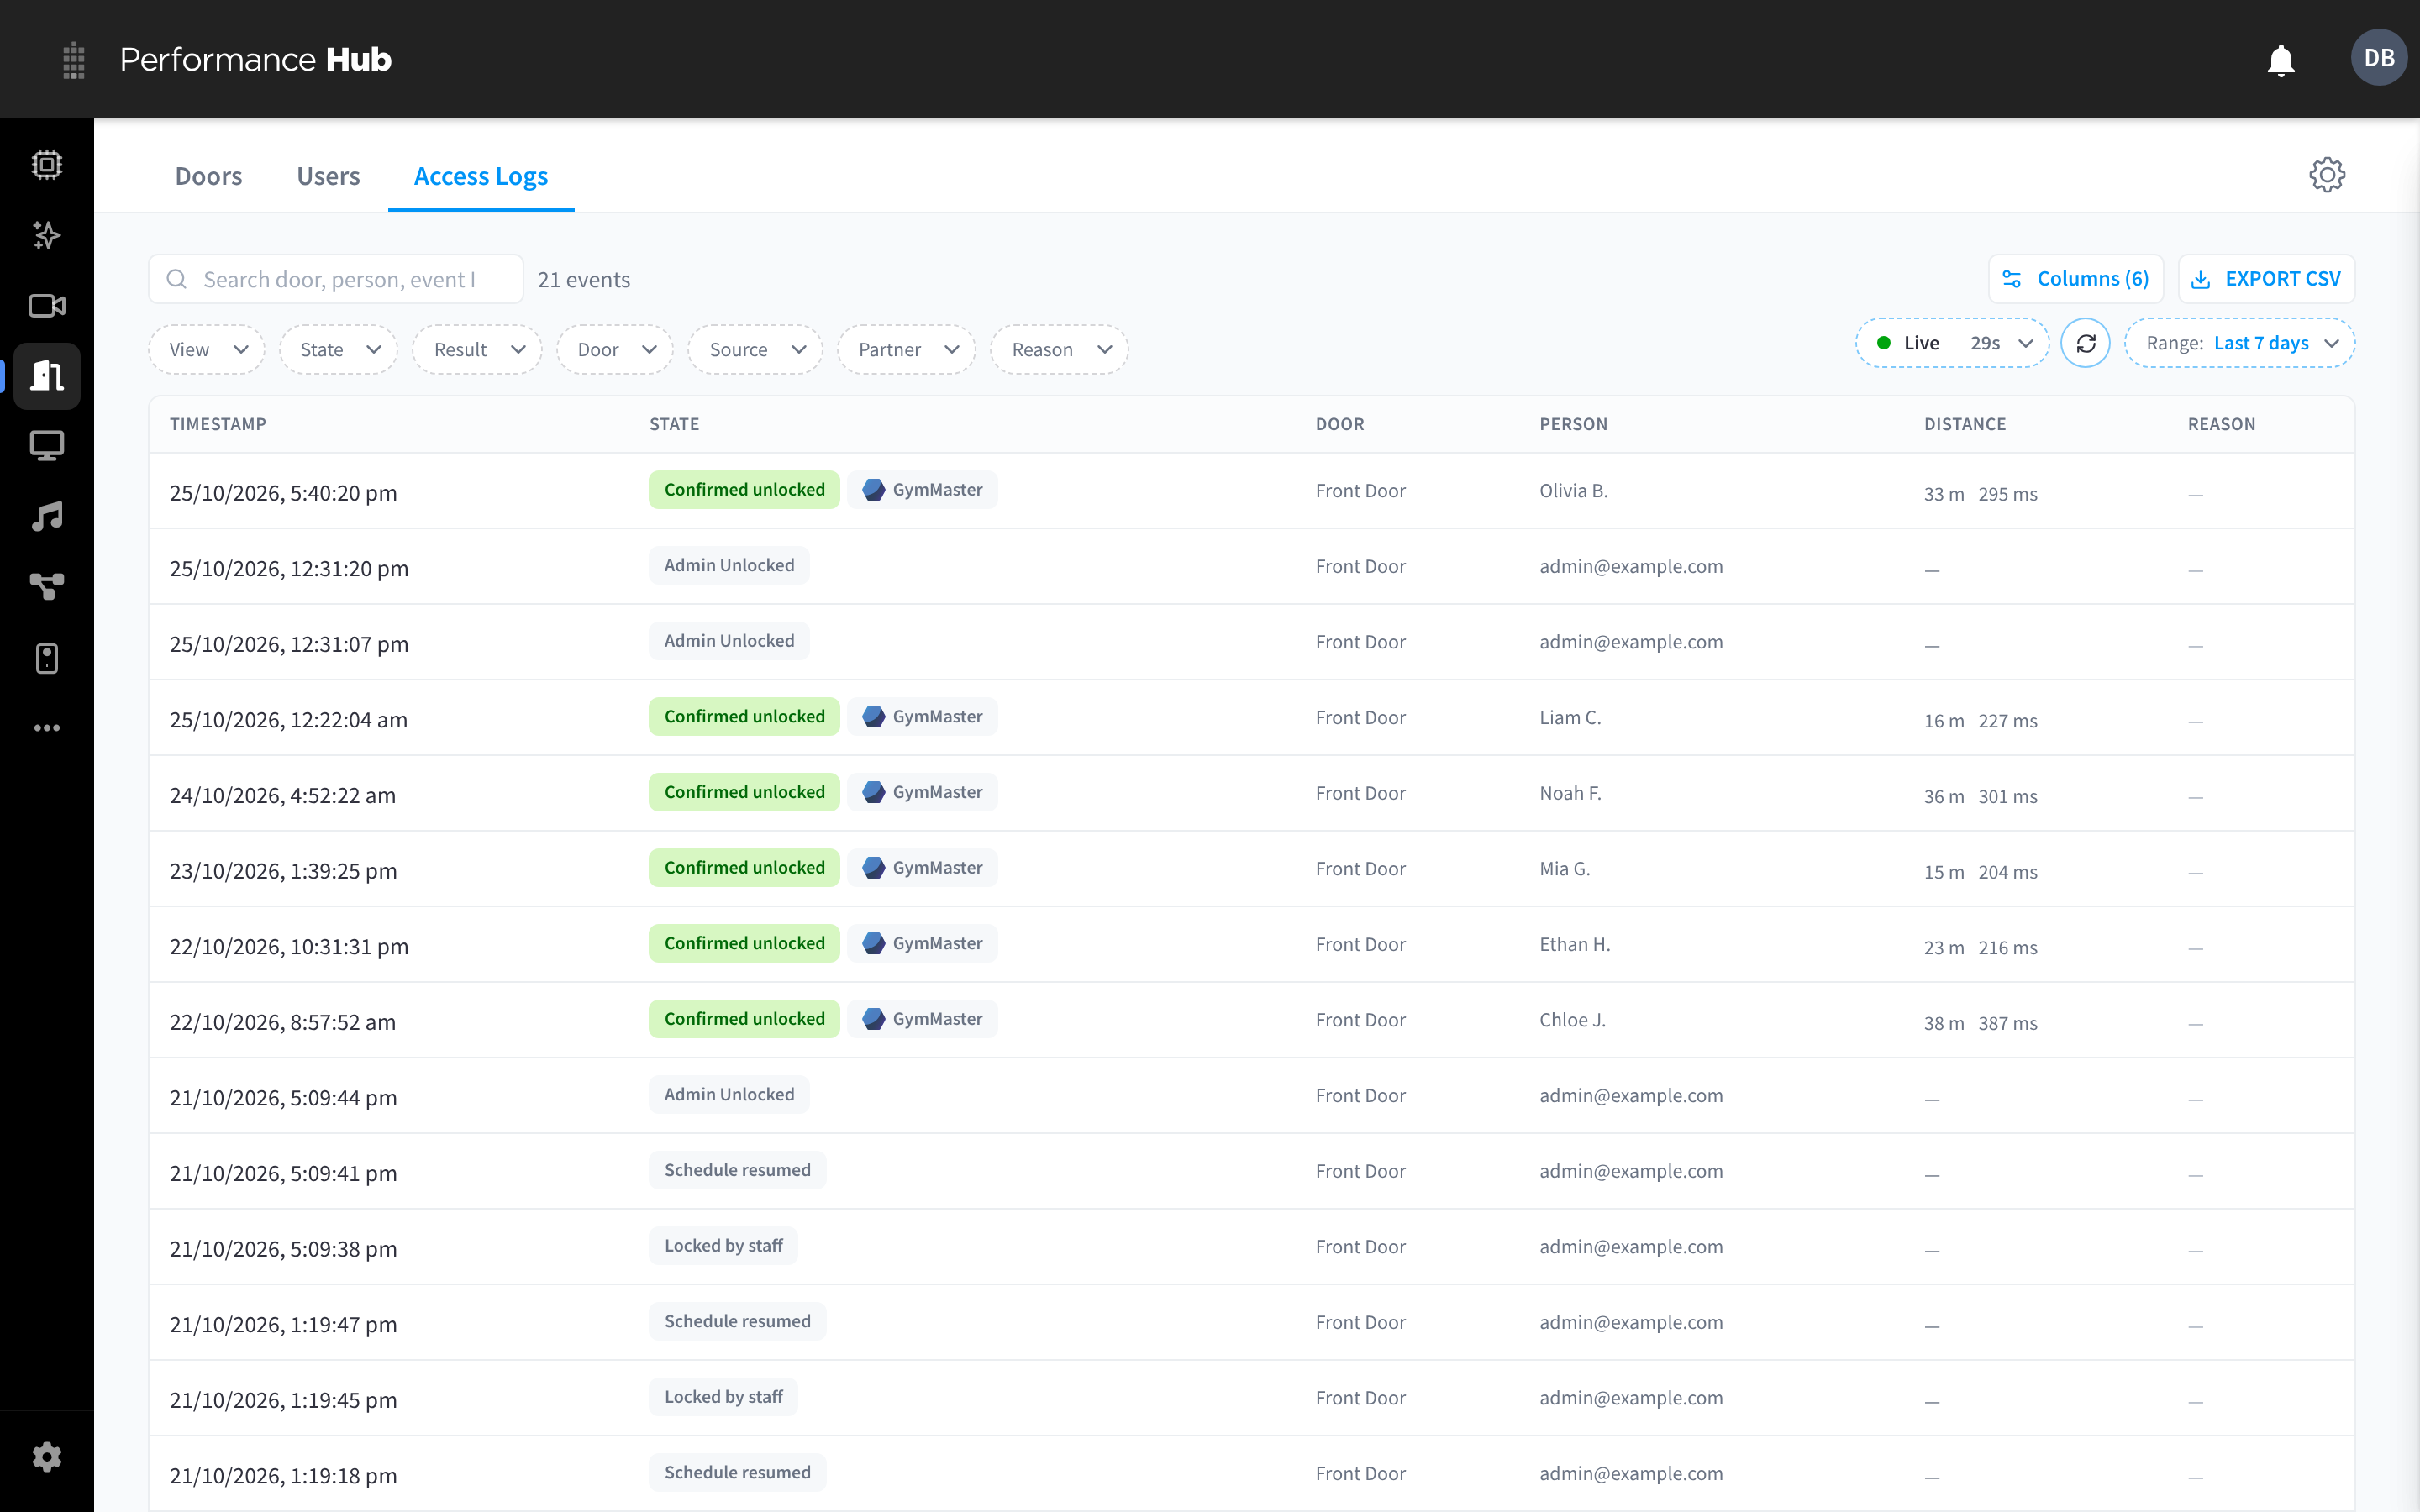Focus the search door, person, event field

click(x=336, y=280)
